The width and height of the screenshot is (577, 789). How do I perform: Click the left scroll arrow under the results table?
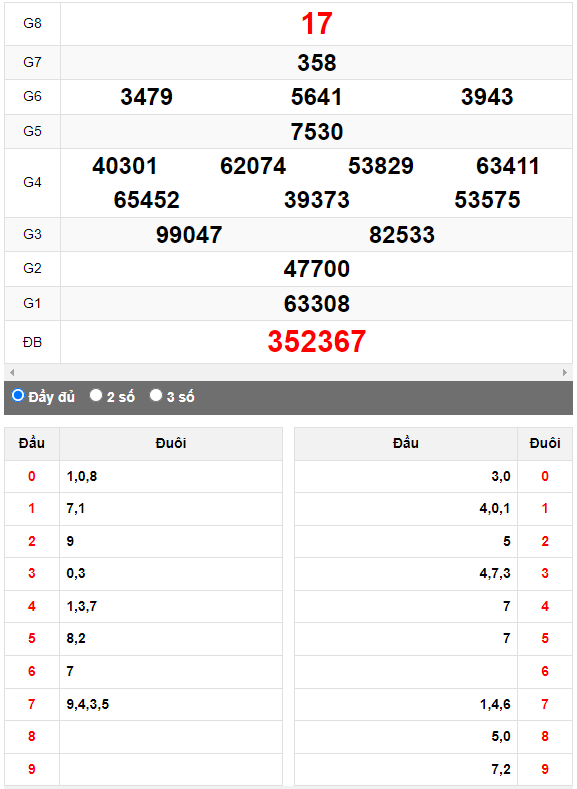coord(12,372)
